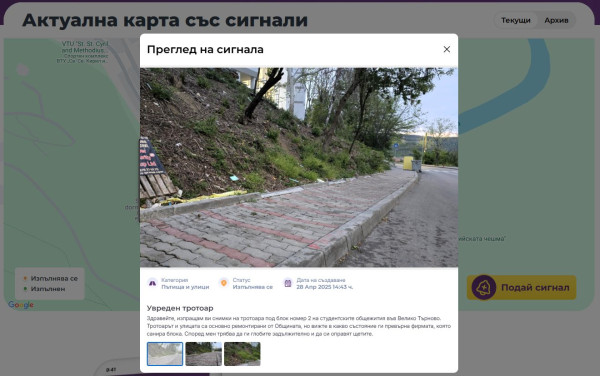The width and height of the screenshot is (600, 376).
Task: Click the calendar icon for creation date
Action: coord(288,283)
